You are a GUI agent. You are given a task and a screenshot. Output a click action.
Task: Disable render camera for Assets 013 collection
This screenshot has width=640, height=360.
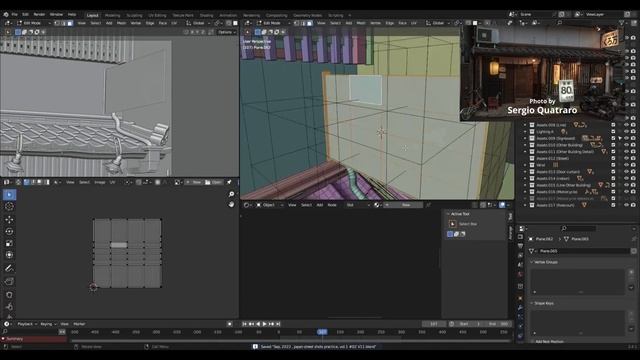pos(633,171)
